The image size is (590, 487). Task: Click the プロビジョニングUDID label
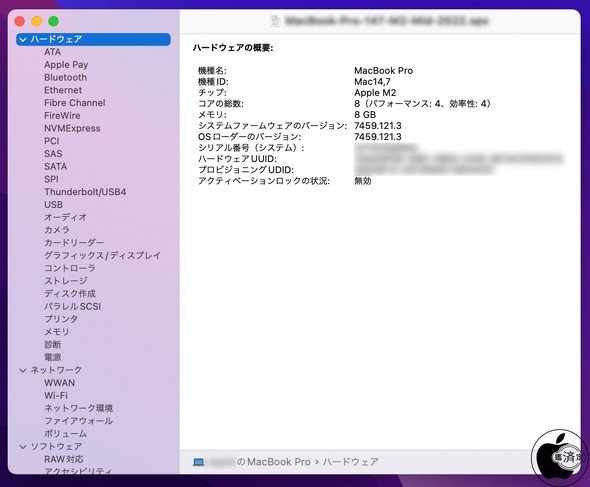[x=246, y=170]
